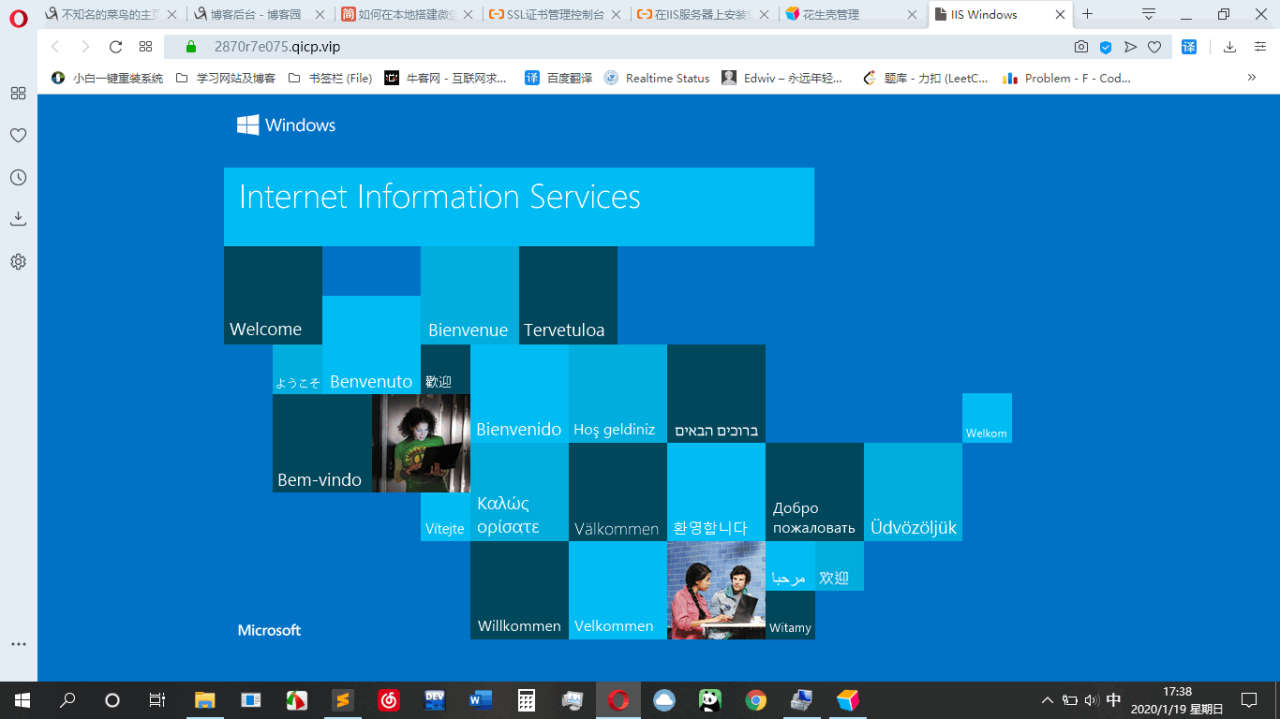The image size is (1280, 719).
Task: Open the 题库 - 力扣 LeetCode bookmark
Action: [x=925, y=78]
